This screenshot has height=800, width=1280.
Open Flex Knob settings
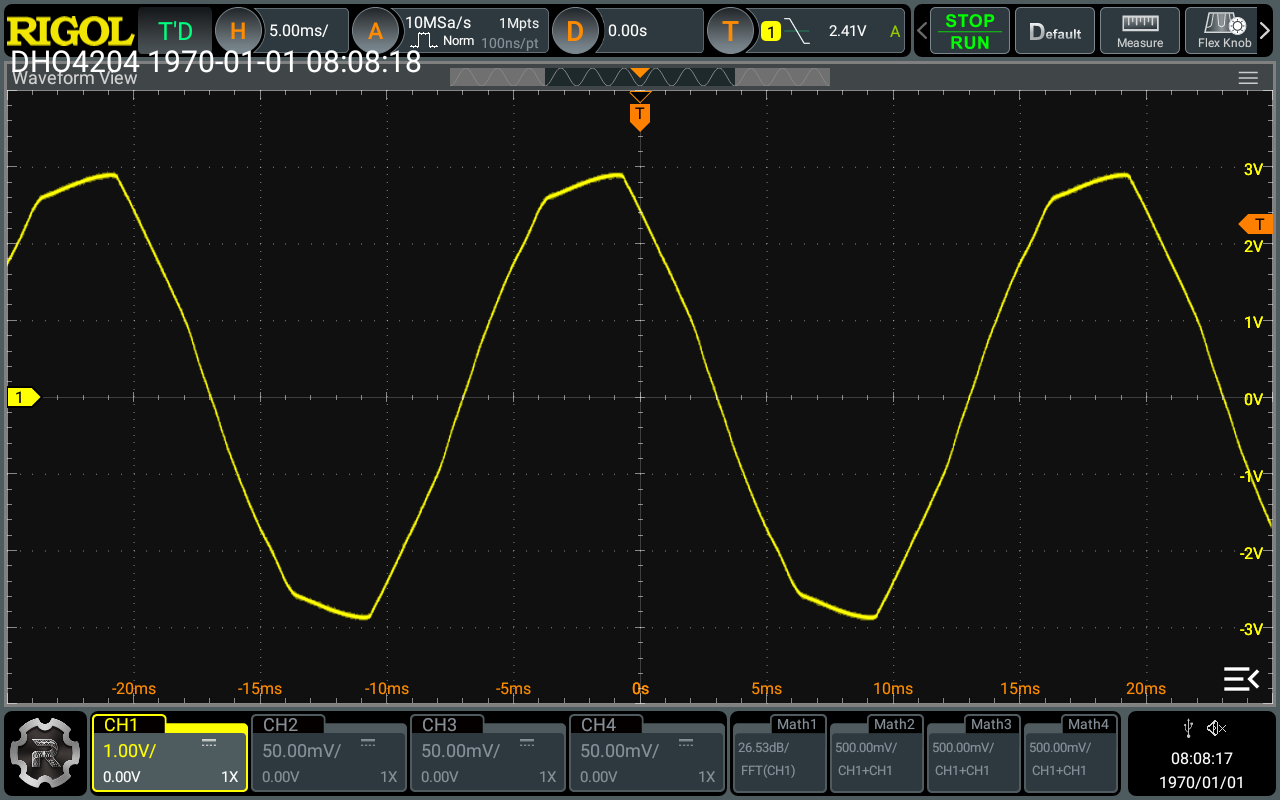[x=1224, y=31]
